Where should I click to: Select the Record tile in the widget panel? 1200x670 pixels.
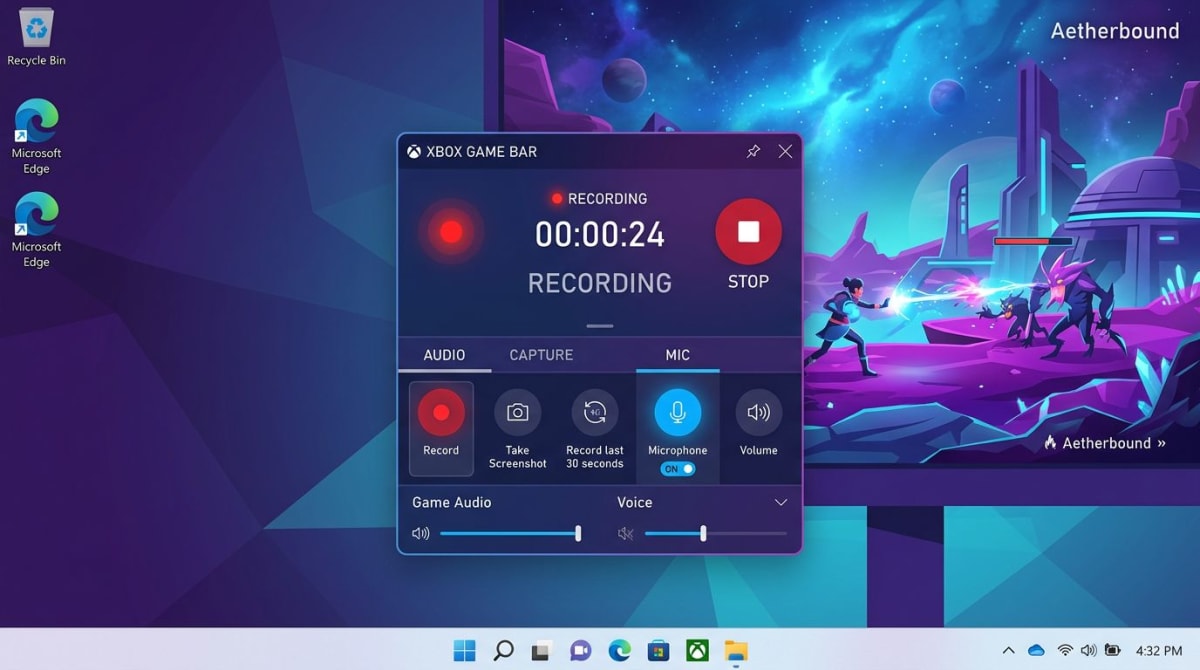pos(441,428)
